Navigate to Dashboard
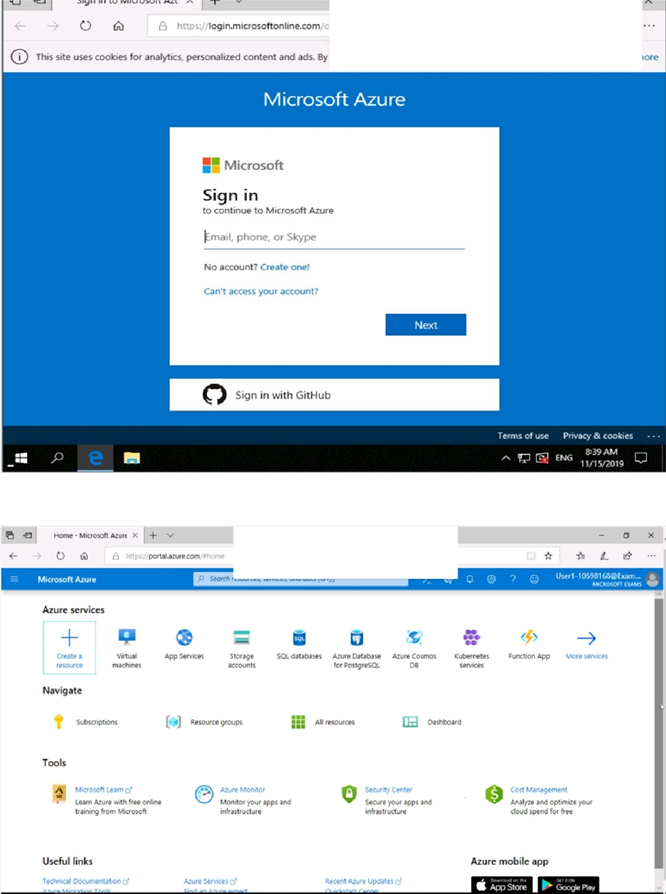The width and height of the screenshot is (666, 894). [x=432, y=722]
